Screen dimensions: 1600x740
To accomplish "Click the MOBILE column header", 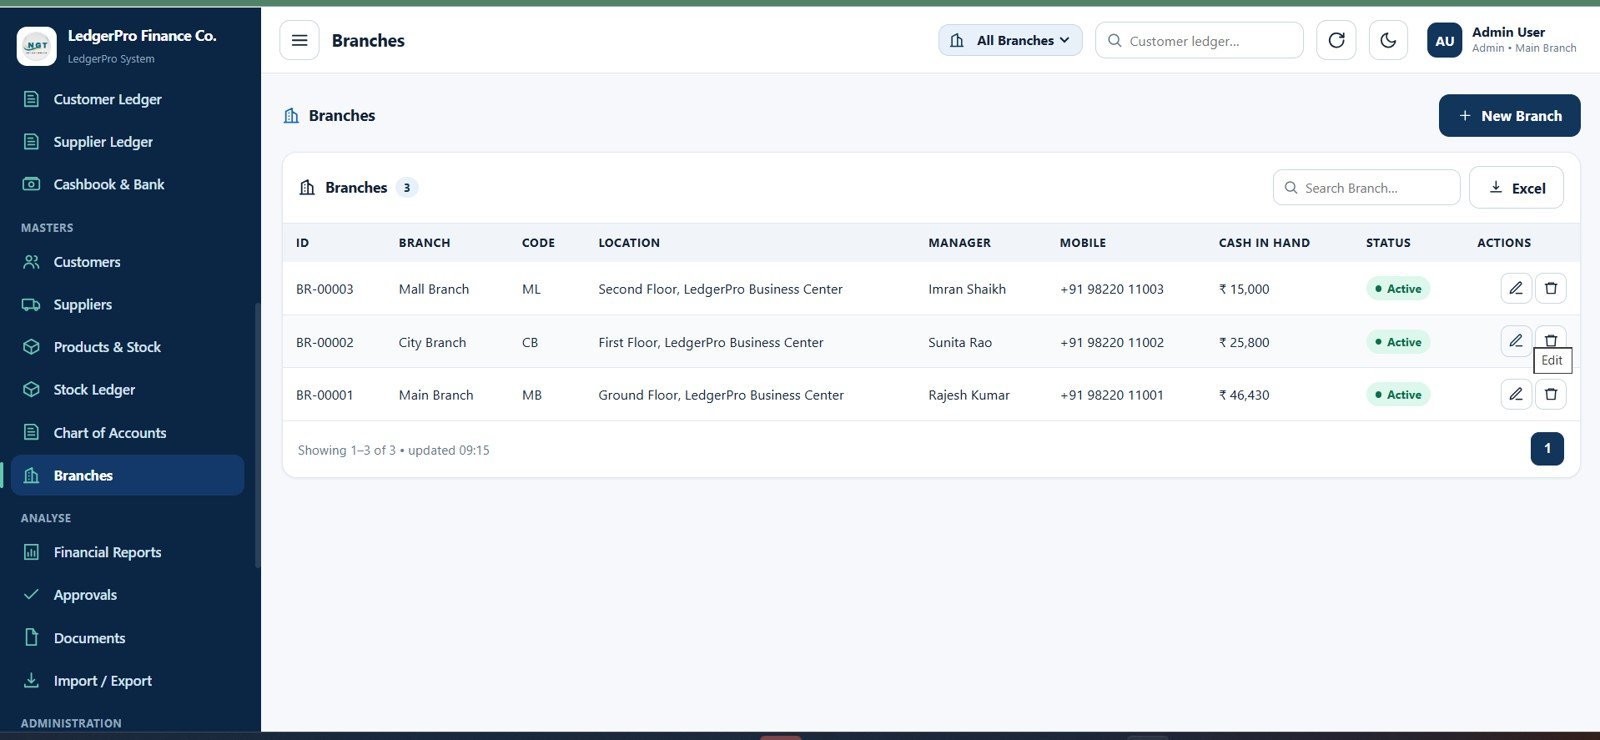I will [1083, 243].
